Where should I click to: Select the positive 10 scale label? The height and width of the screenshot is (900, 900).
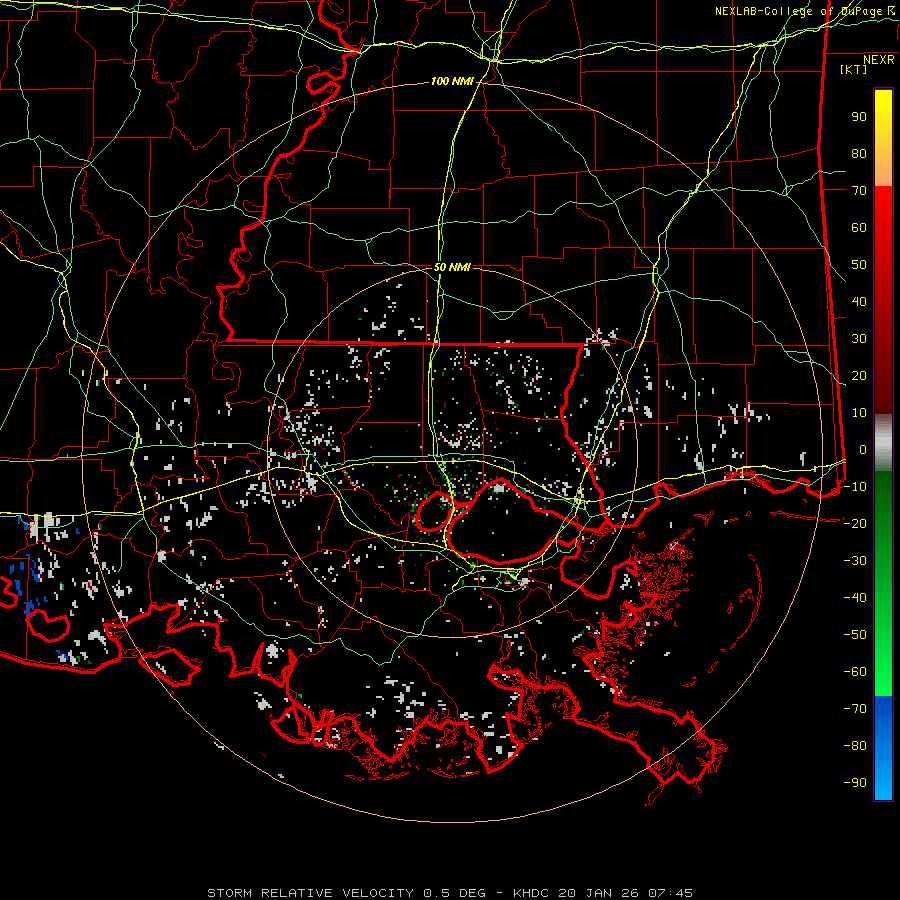pyautogui.click(x=859, y=413)
